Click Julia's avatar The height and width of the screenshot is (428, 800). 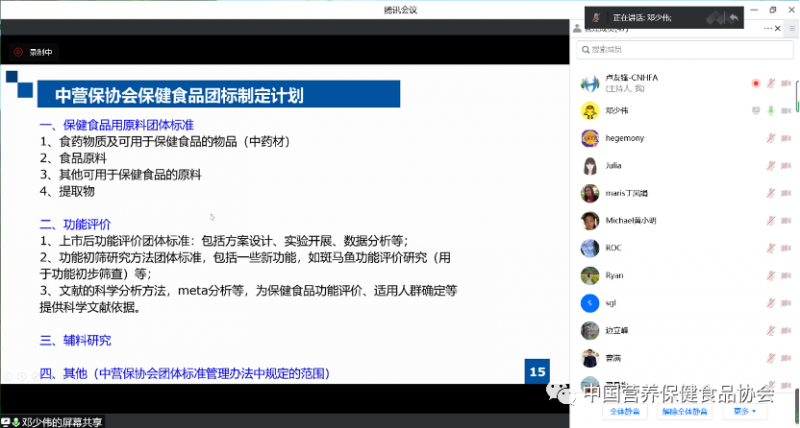point(590,166)
